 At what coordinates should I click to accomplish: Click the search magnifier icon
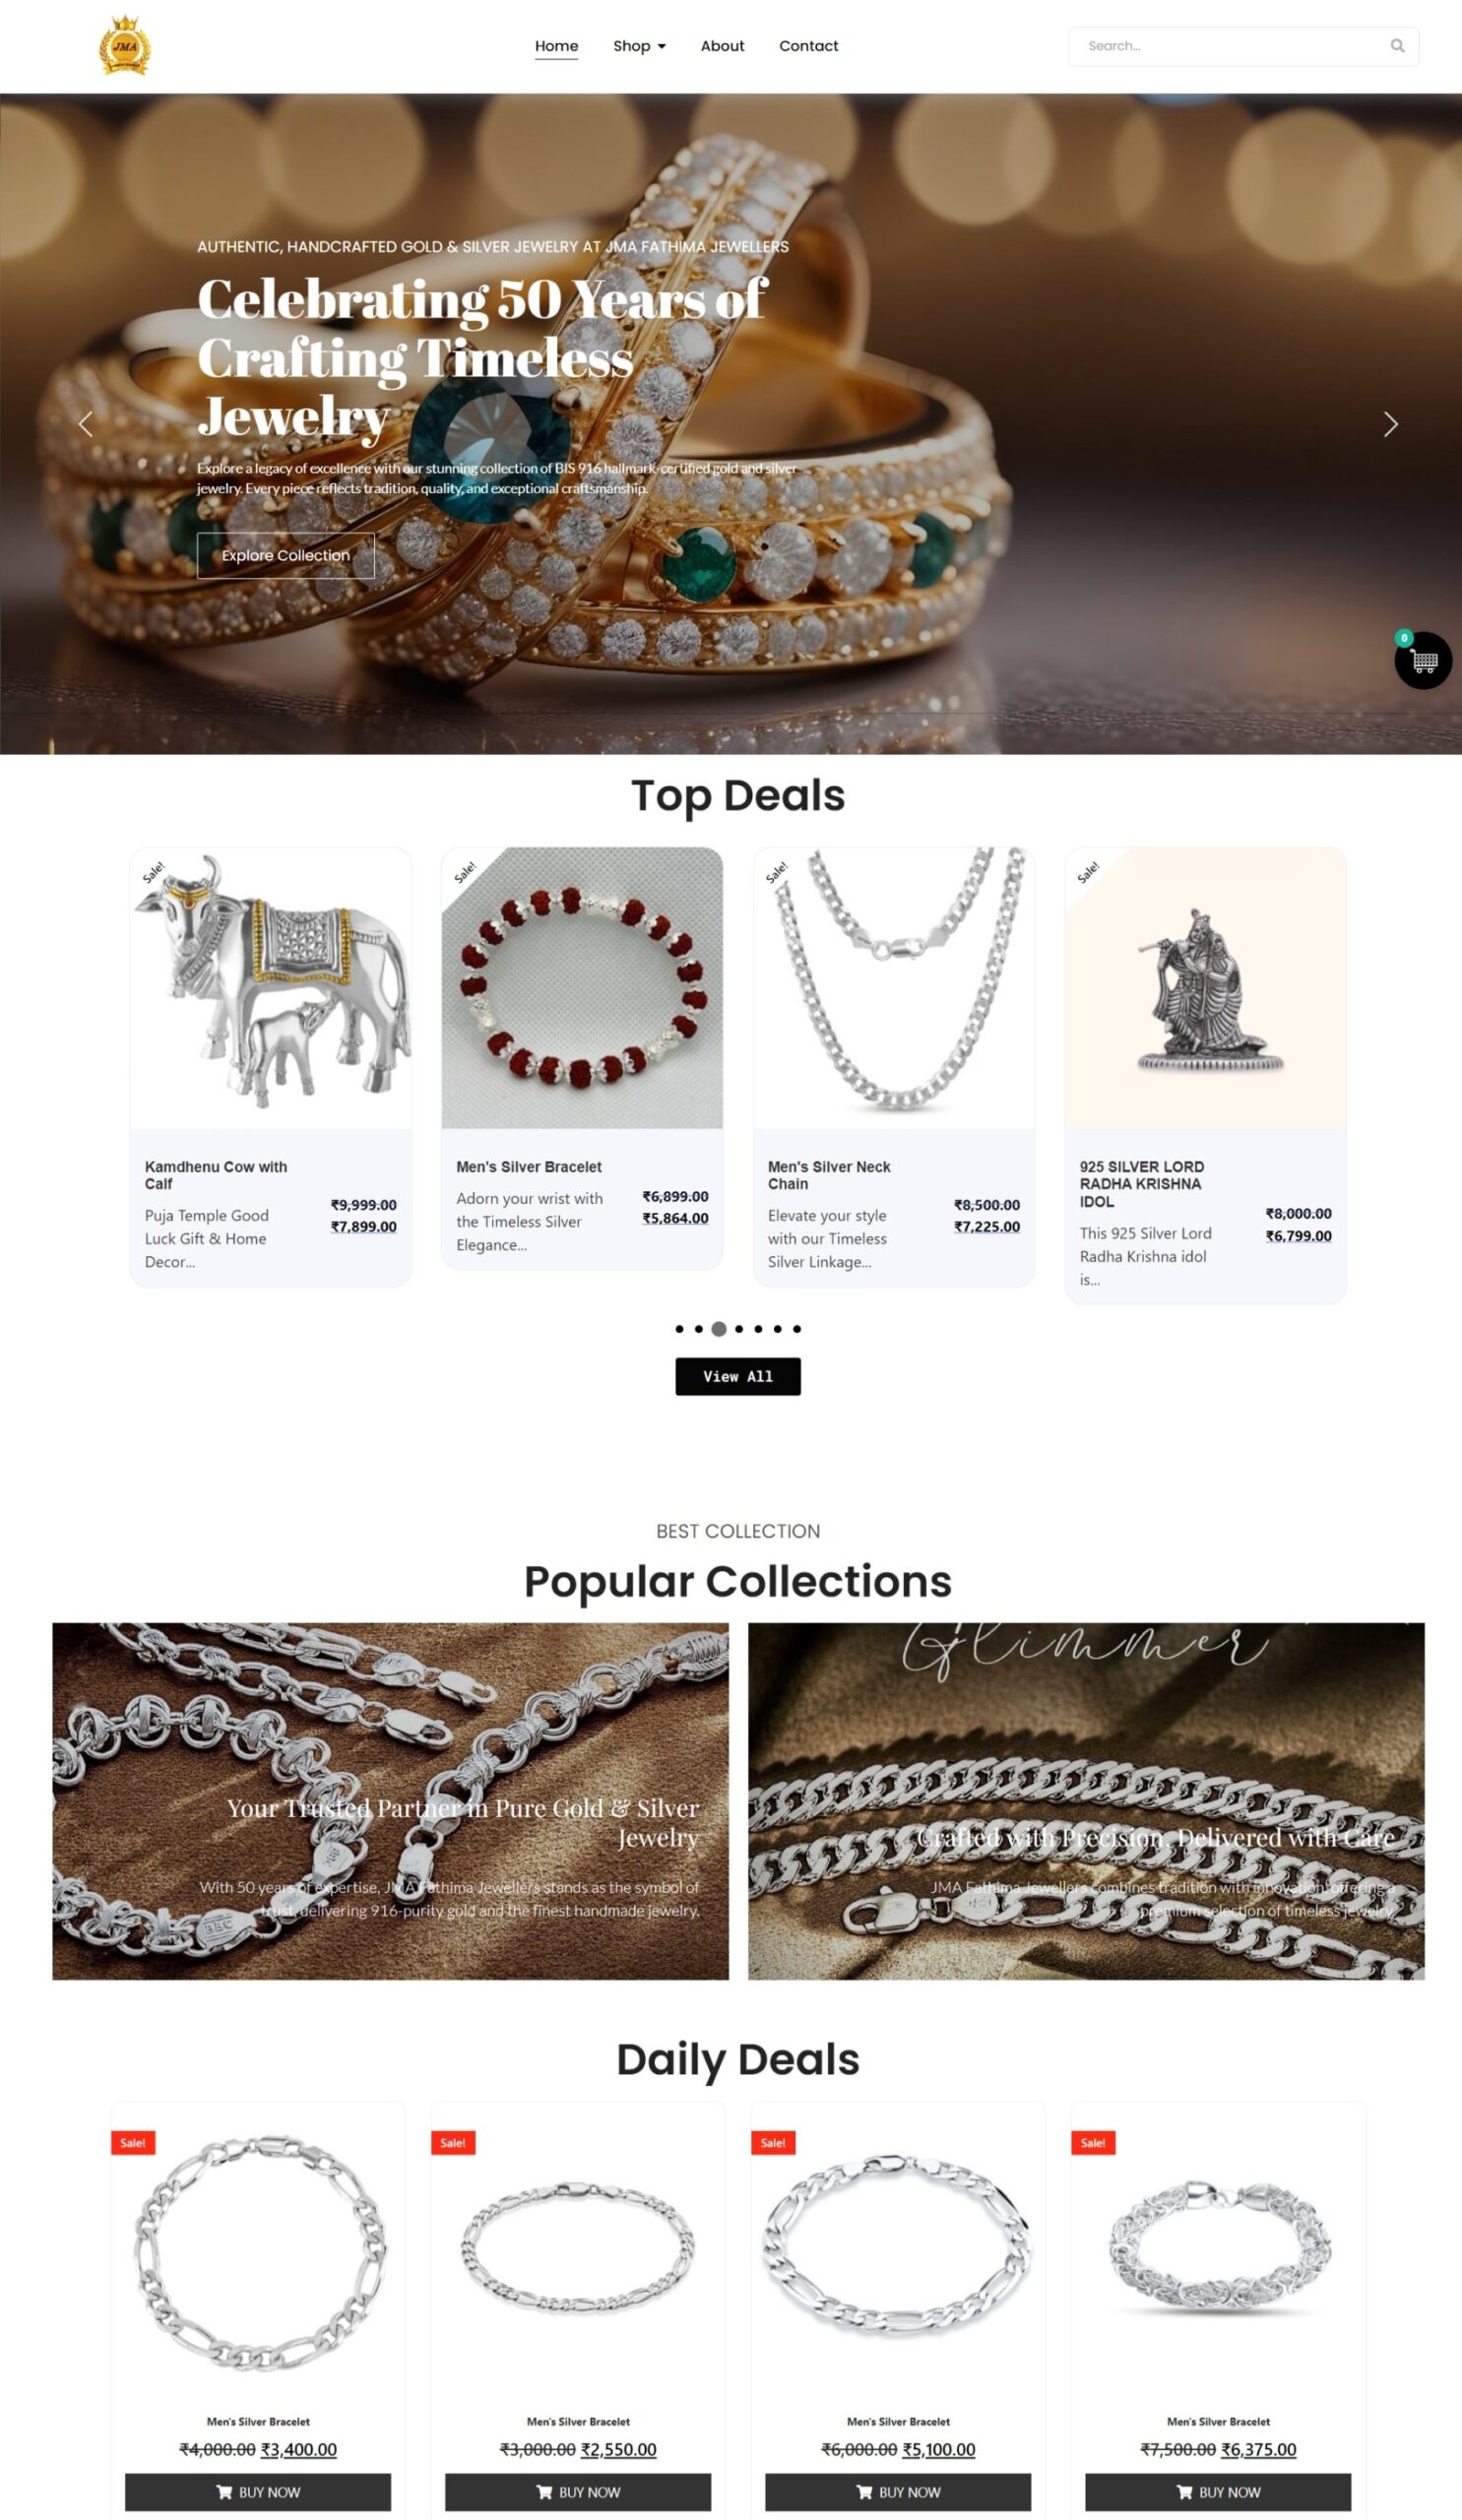[1397, 46]
